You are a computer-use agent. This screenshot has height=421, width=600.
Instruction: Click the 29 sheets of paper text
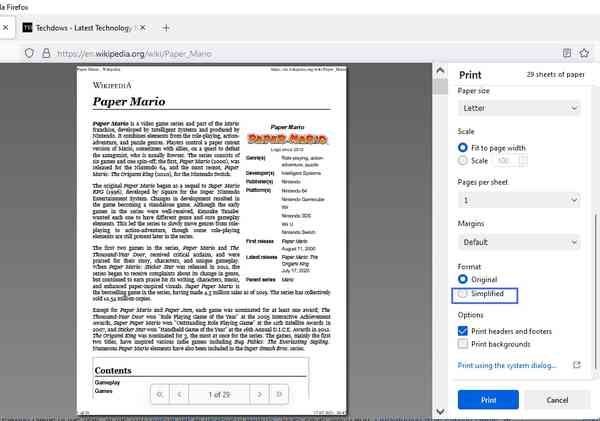point(555,75)
